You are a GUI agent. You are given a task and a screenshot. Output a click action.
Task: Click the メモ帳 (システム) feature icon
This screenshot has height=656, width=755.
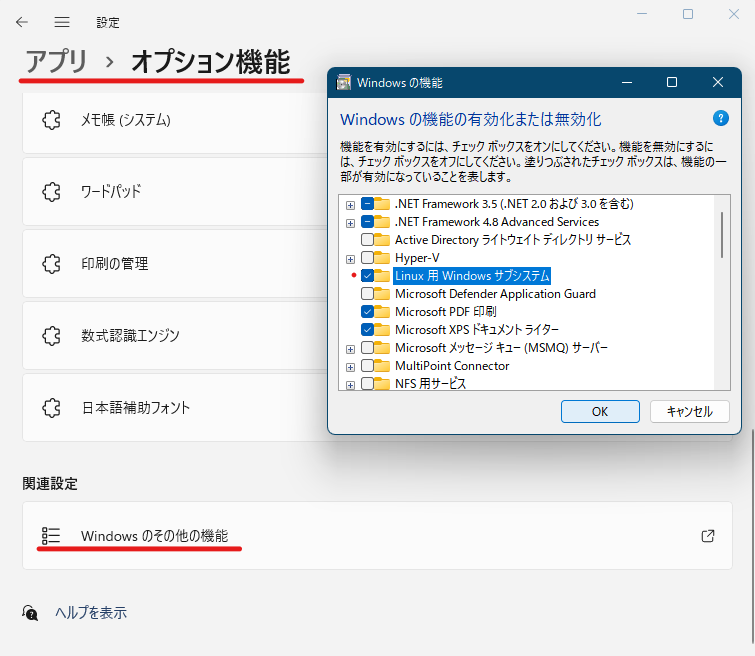(x=52, y=120)
